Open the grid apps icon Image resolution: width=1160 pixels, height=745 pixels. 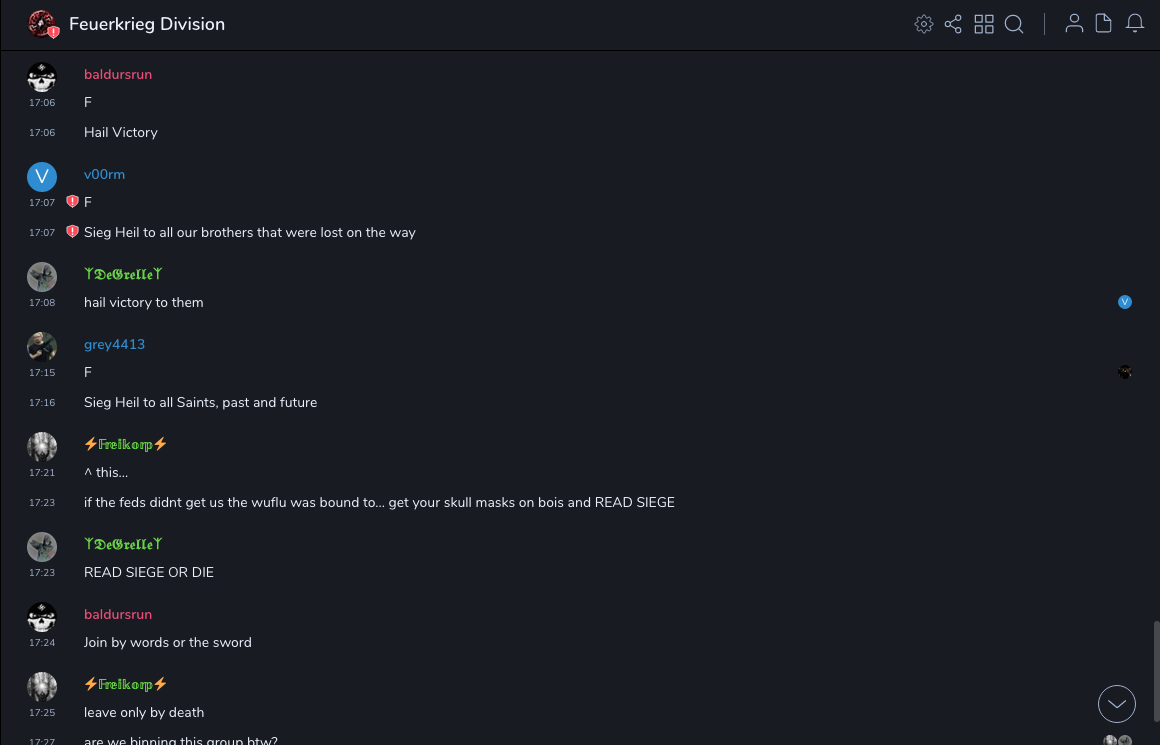pos(984,24)
